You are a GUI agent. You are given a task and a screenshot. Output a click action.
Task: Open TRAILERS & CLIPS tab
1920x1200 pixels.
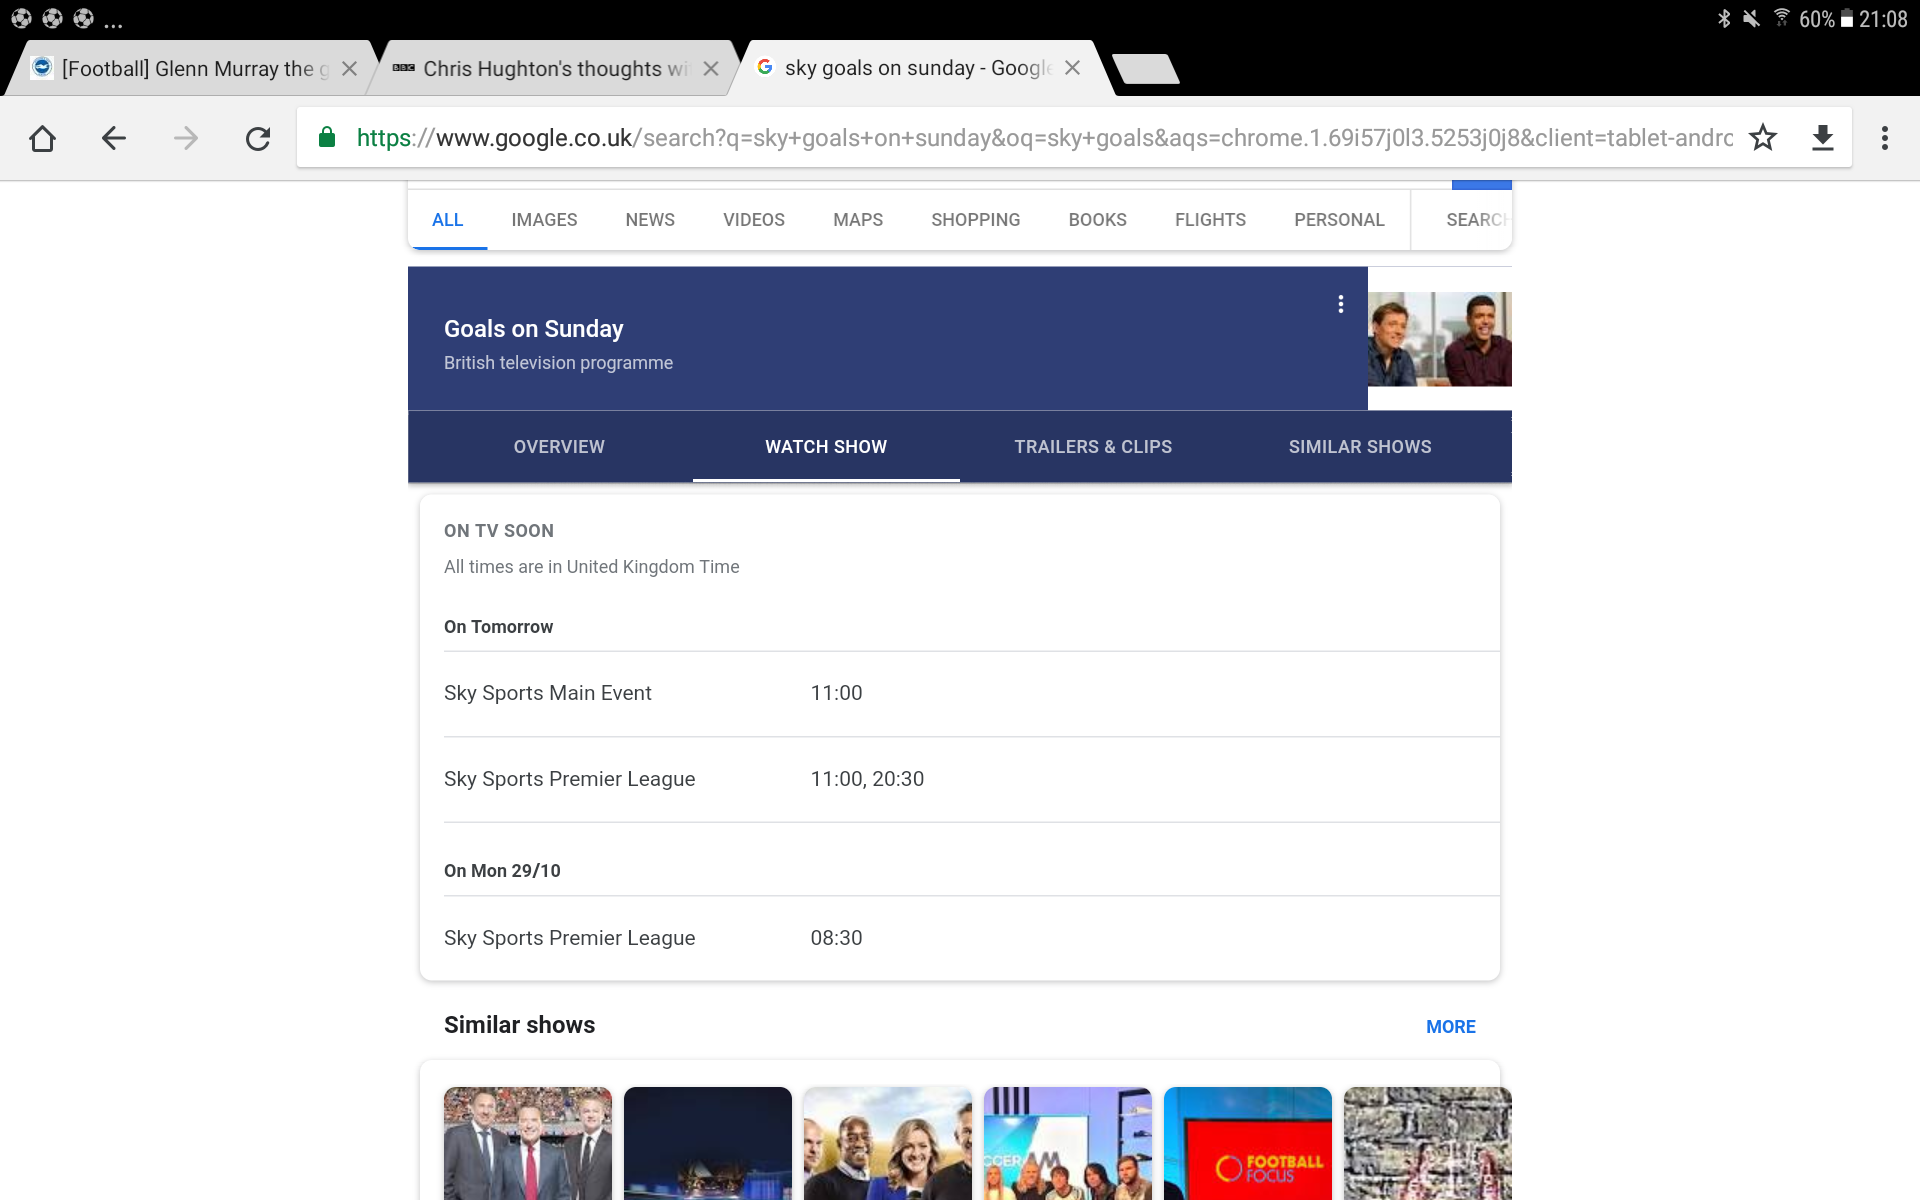coord(1093,447)
